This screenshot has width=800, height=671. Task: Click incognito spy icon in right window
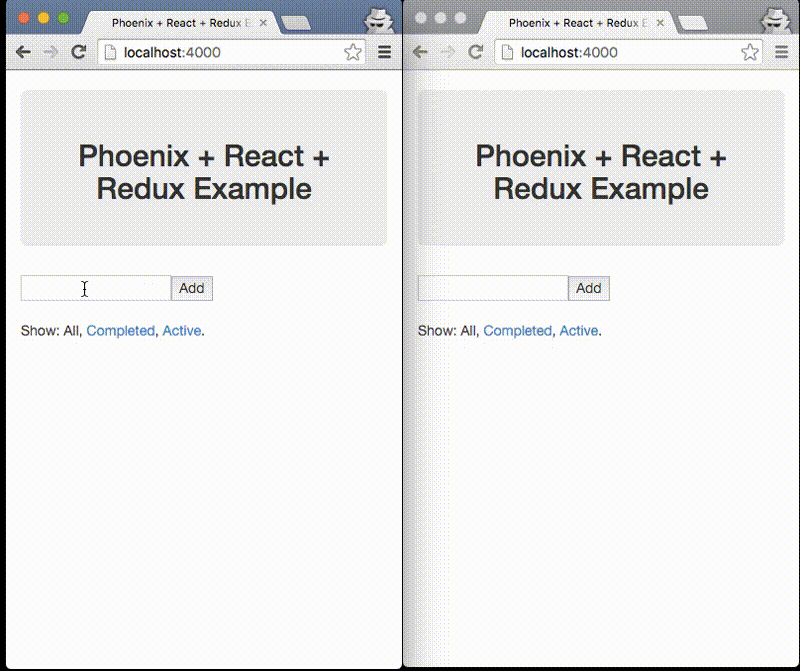pyautogui.click(x=776, y=20)
